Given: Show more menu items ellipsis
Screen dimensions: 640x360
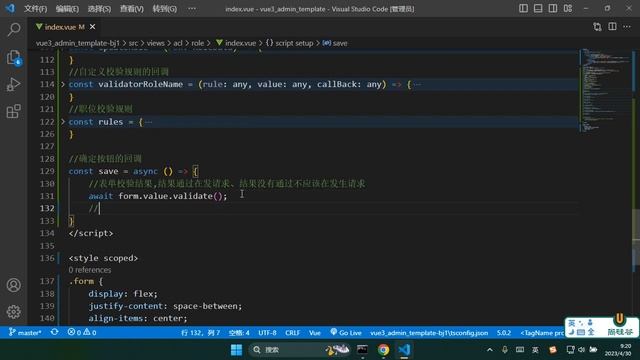Looking at the screenshot, I should click(192, 9).
